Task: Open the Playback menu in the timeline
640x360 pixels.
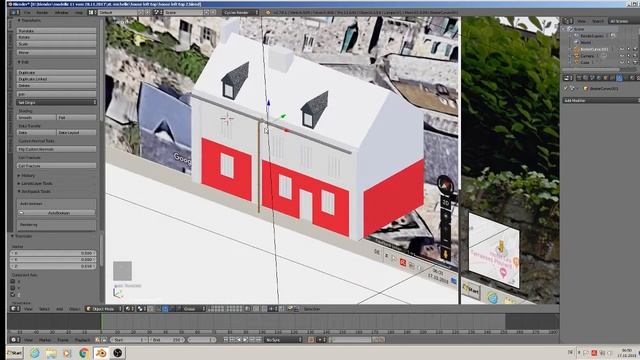Action: pyautogui.click(x=82, y=340)
